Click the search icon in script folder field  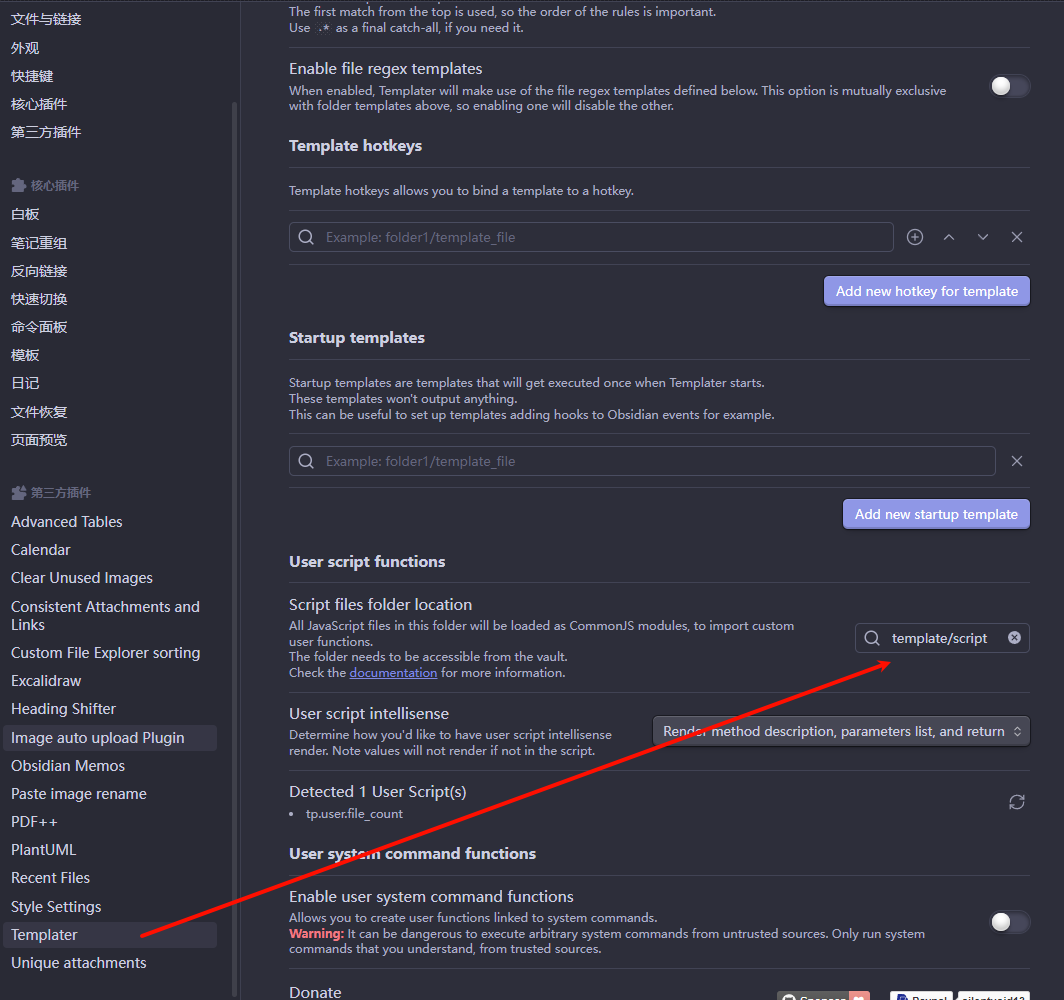[872, 638]
